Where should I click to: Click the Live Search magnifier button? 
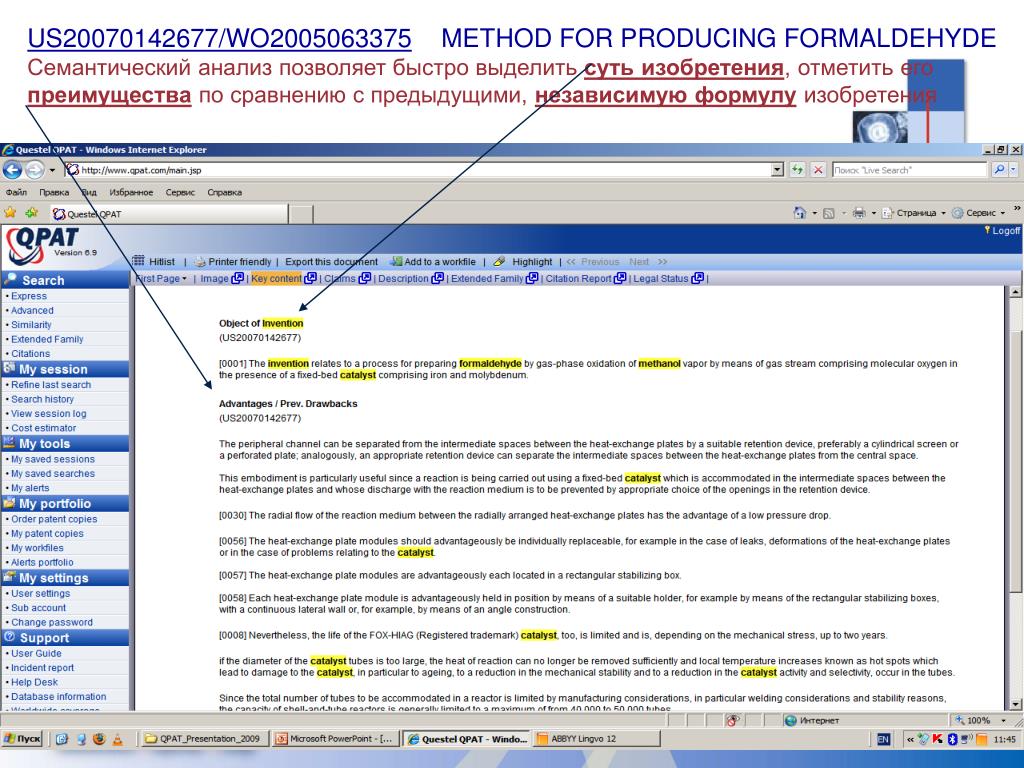(999, 170)
